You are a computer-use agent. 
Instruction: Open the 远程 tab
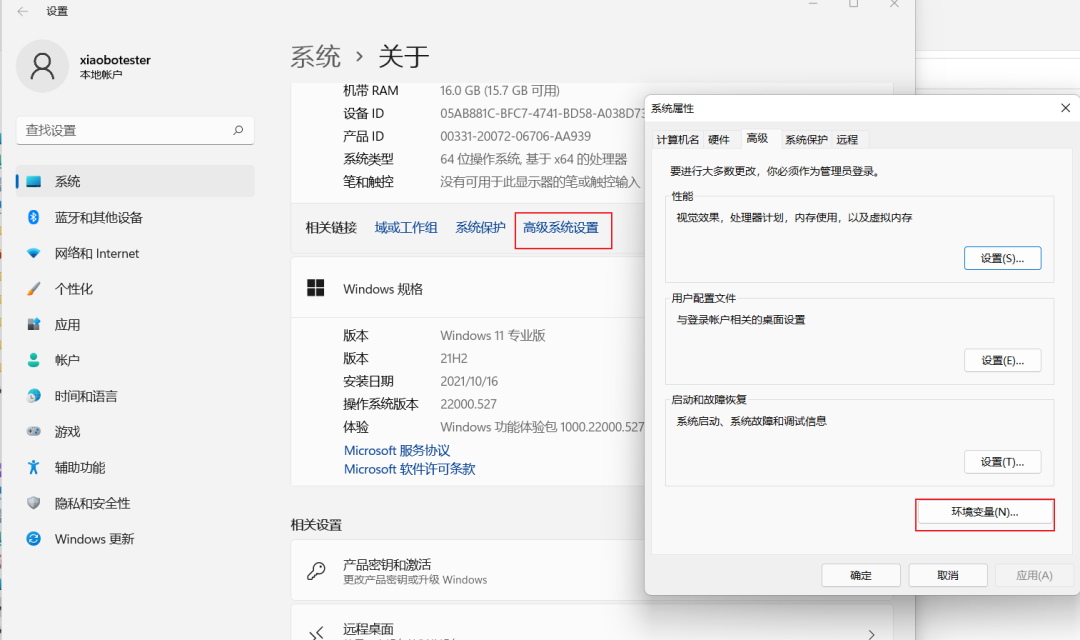tap(847, 140)
